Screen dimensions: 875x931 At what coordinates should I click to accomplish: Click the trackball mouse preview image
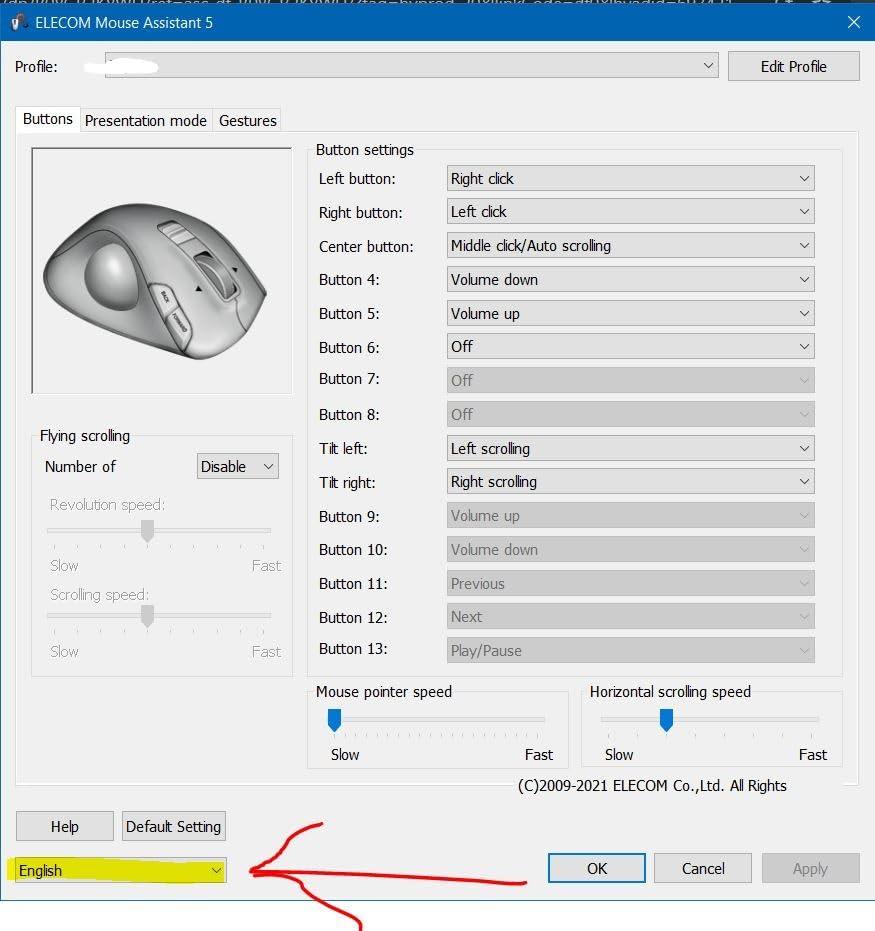coord(157,271)
